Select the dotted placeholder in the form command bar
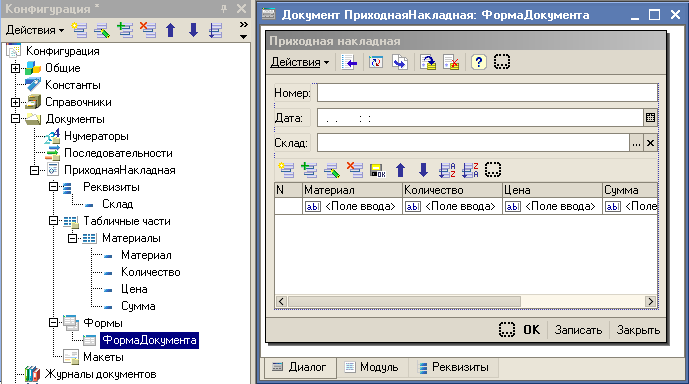Image resolution: width=689 pixels, height=384 pixels. [x=502, y=62]
